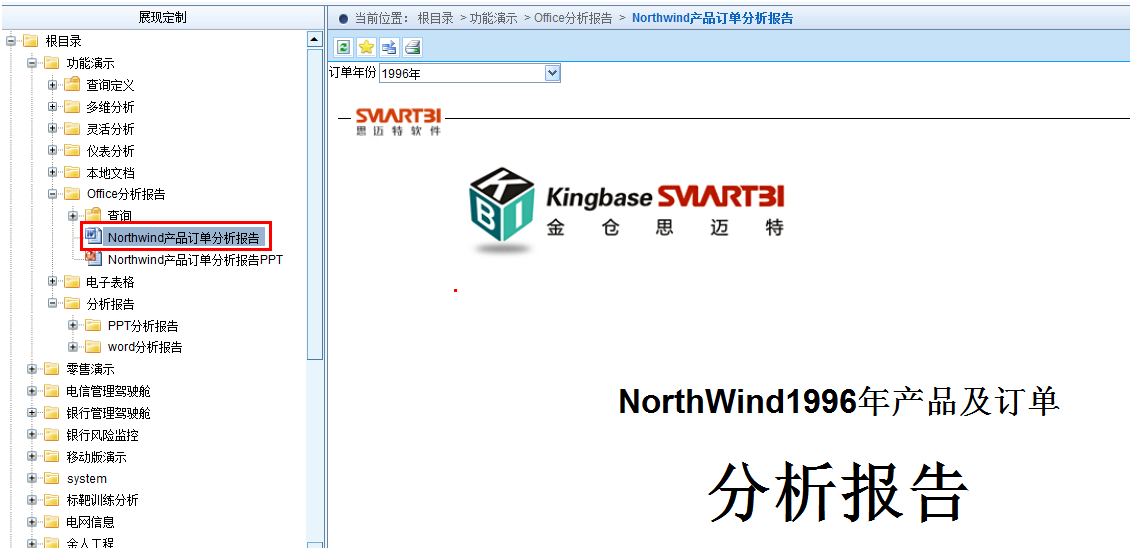The image size is (1132, 550).
Task: Click the folder icon beside 多维分析
Action: point(71,108)
